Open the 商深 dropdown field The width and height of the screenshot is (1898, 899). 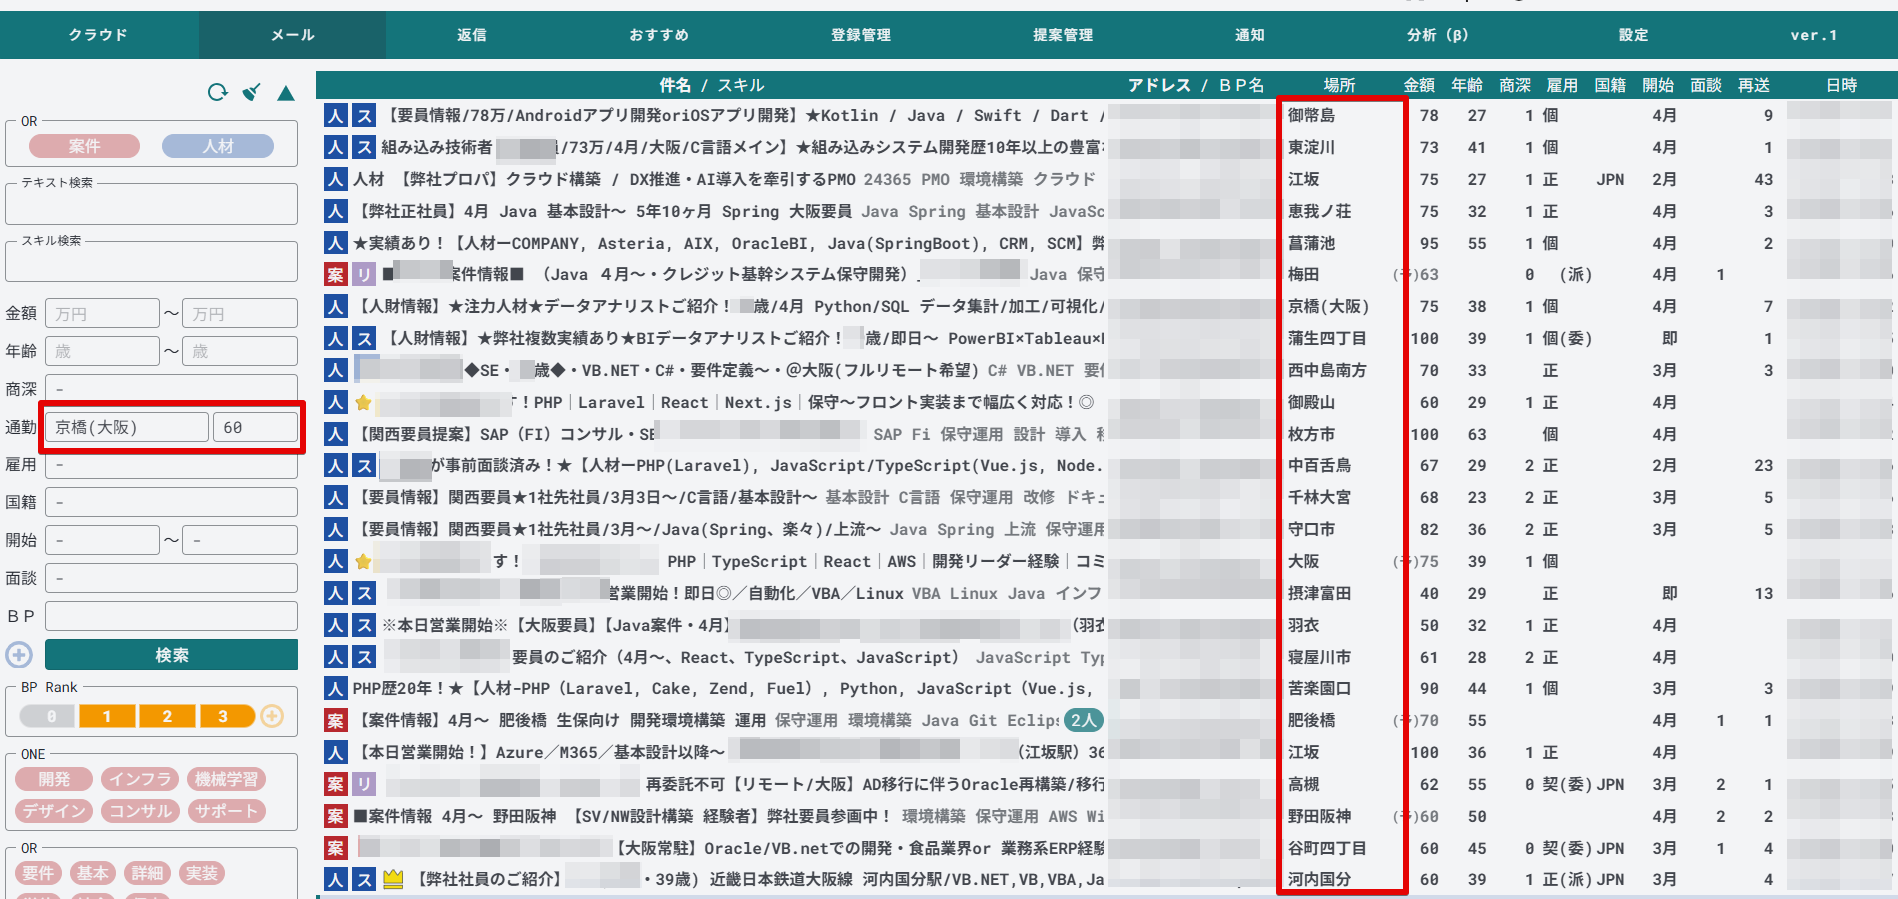(x=171, y=389)
